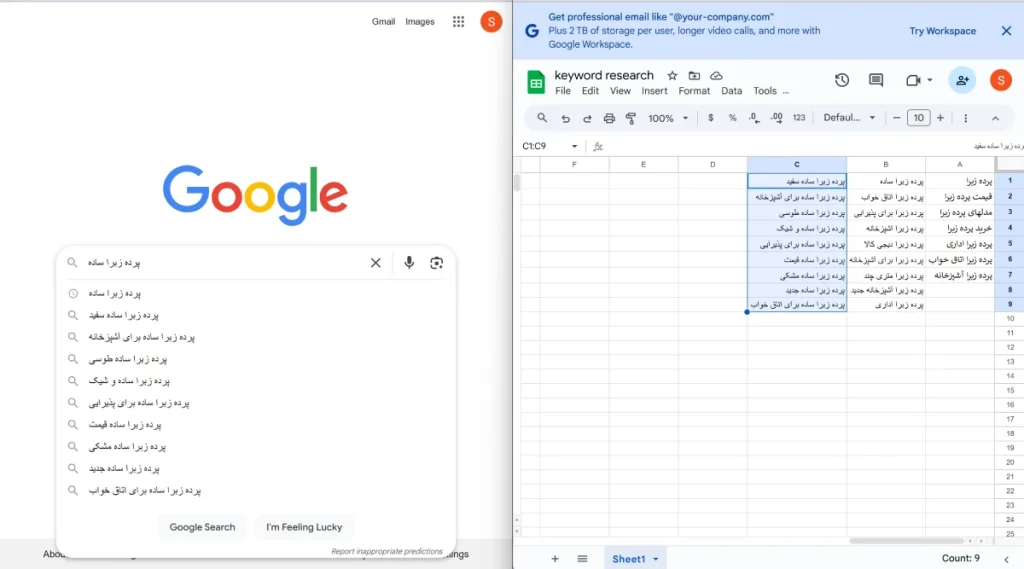Select the column C header
Image resolution: width=1024 pixels, height=569 pixels.
tap(797, 165)
